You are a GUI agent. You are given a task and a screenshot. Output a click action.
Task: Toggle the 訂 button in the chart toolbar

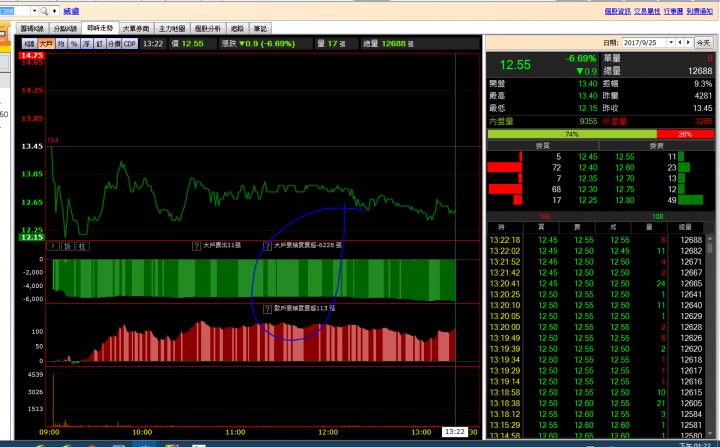pyautogui.click(x=99, y=44)
